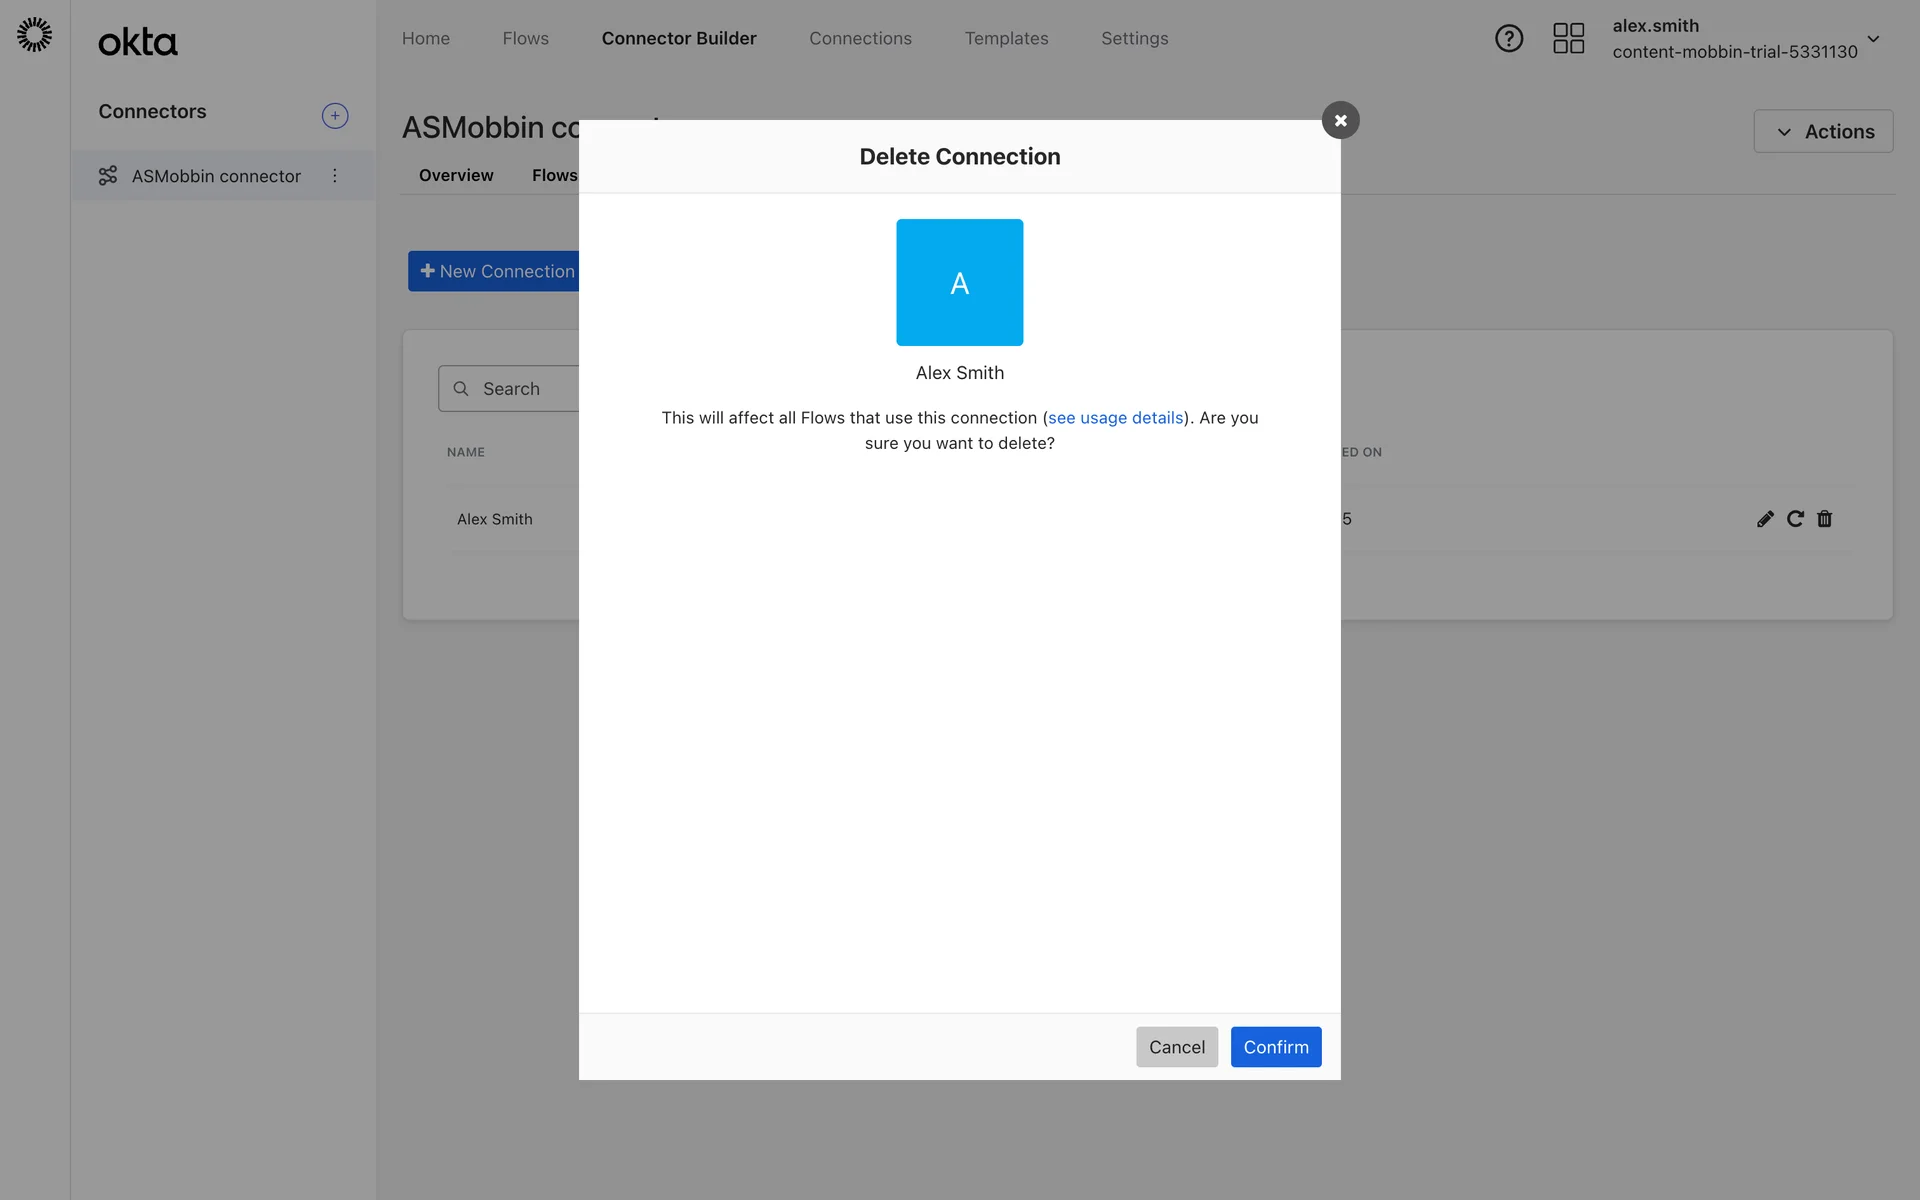Click the trash delete icon in the Alex Smith row
This screenshot has height=1200, width=1920.
click(1825, 519)
